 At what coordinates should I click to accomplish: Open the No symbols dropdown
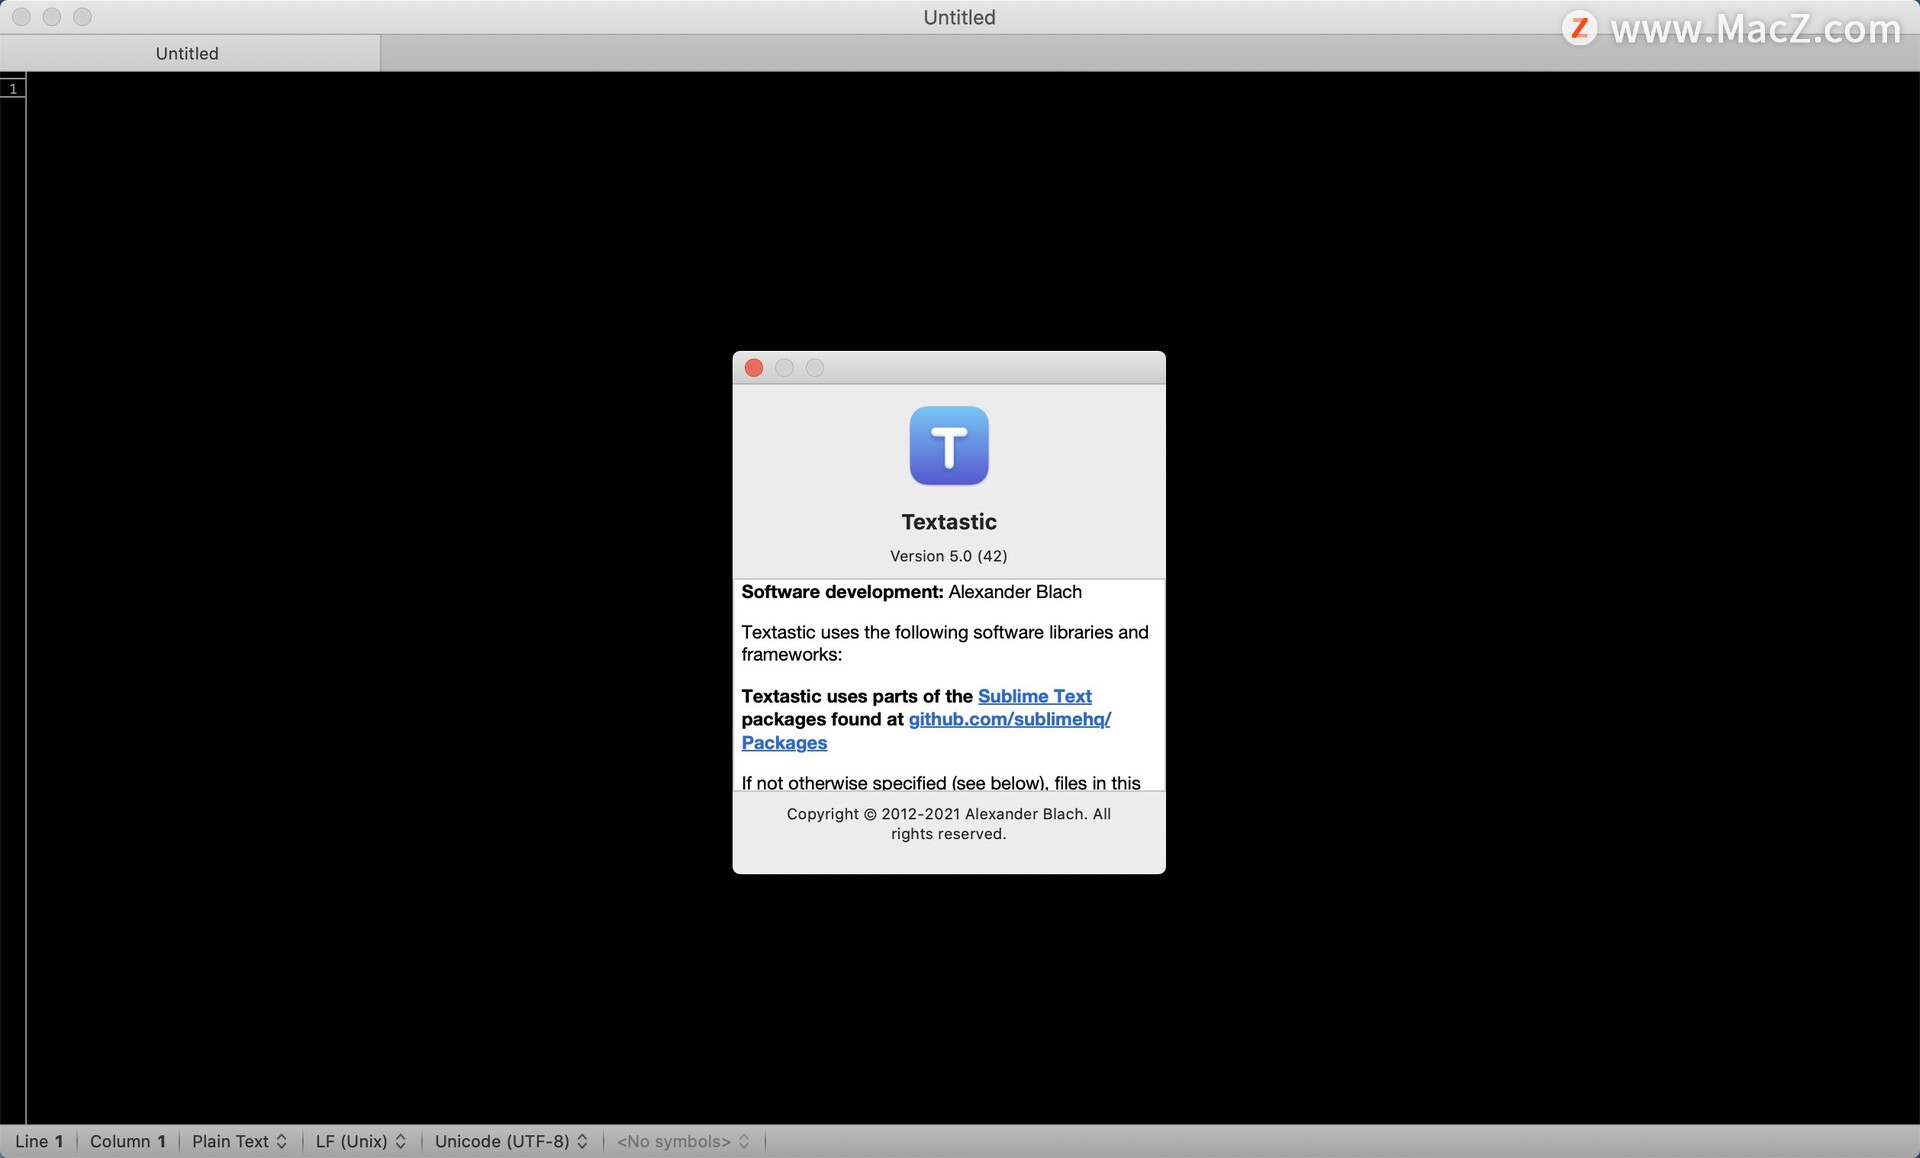[683, 1141]
